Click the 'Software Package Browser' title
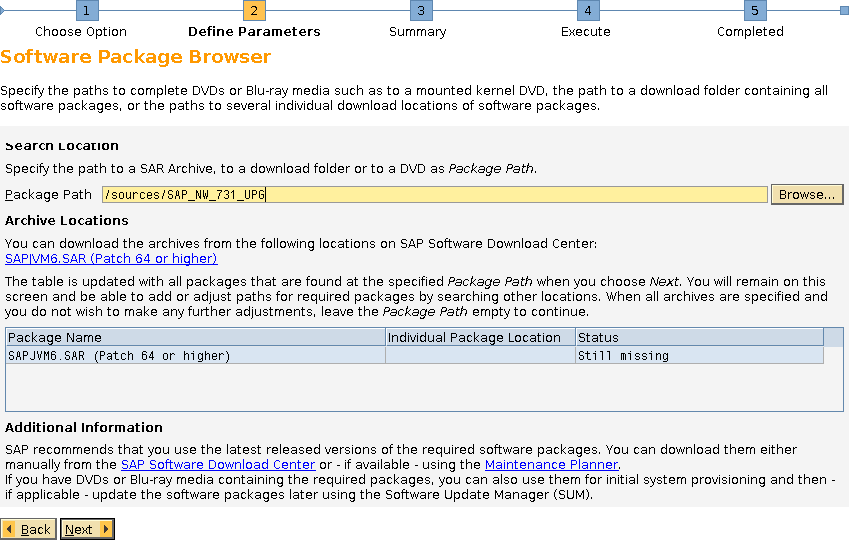The image size is (849, 540). 135,57
